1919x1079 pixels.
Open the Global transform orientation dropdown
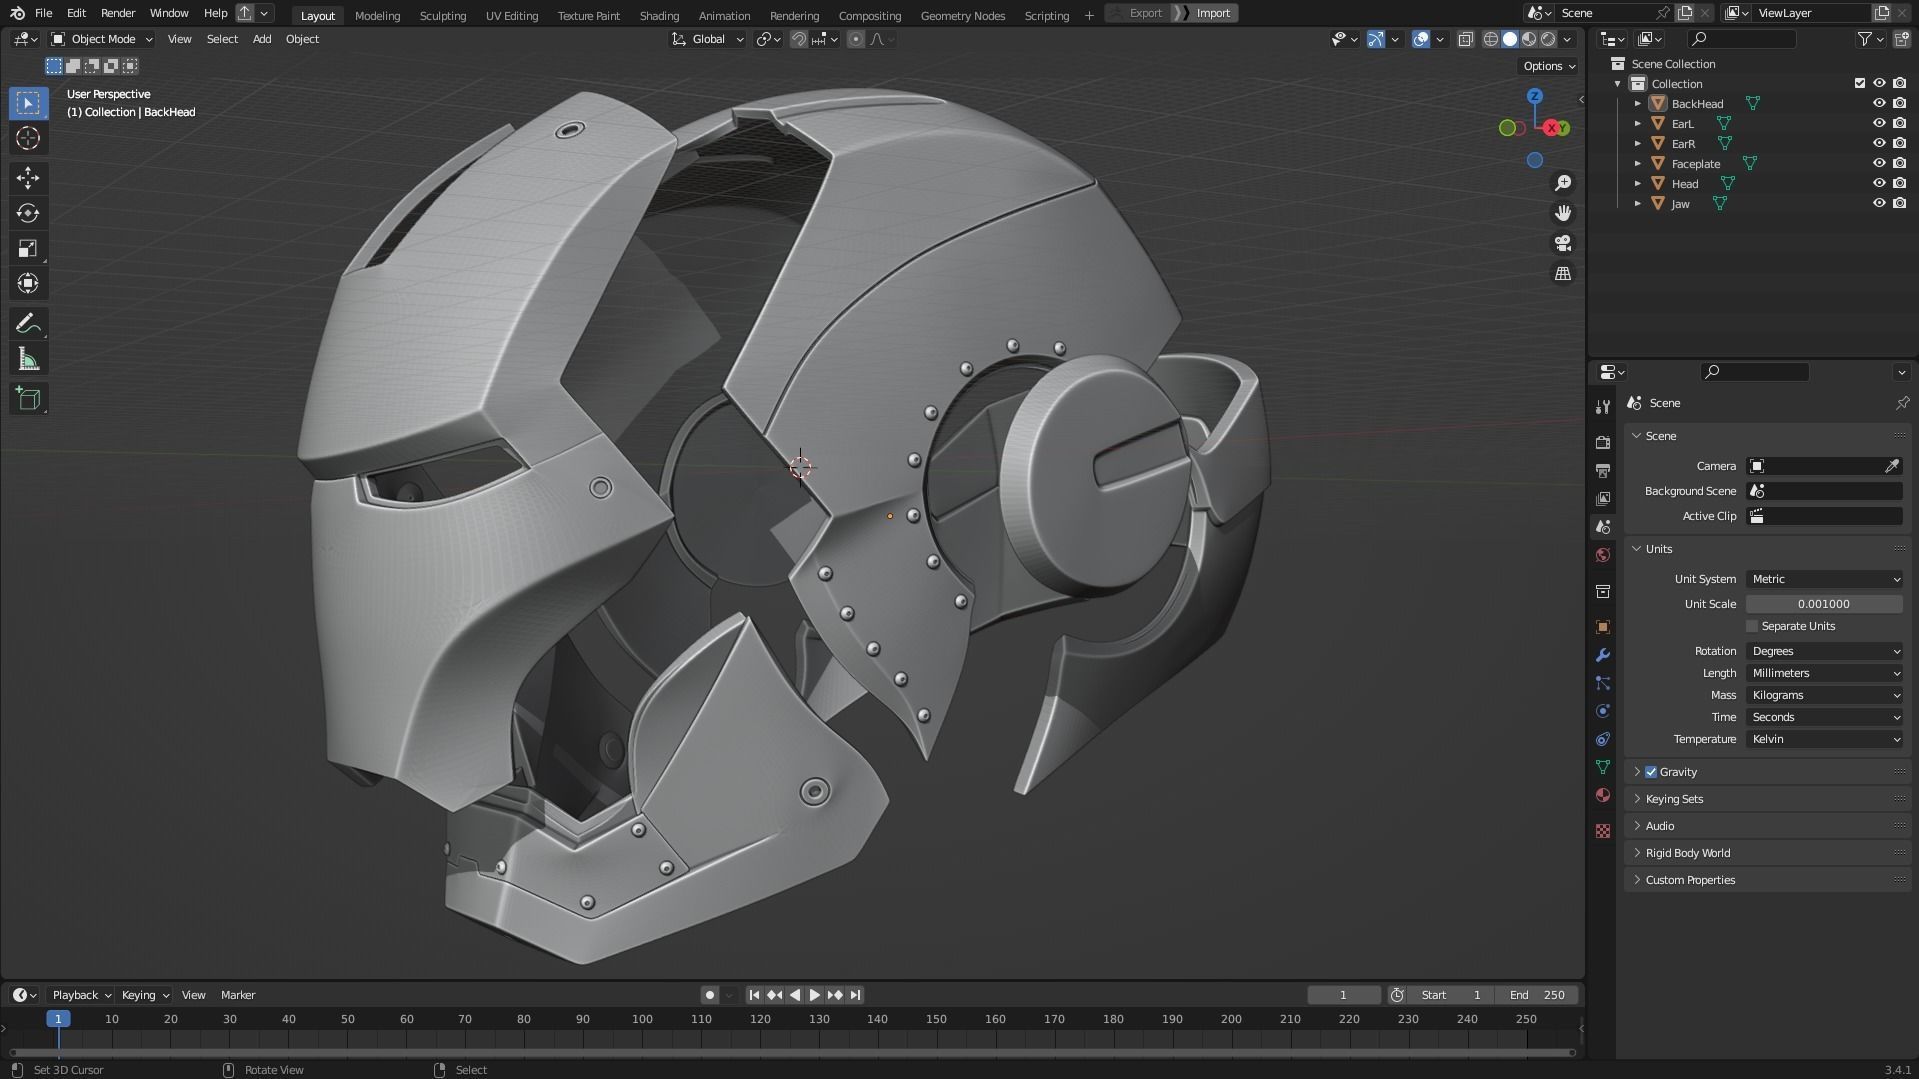coord(708,39)
